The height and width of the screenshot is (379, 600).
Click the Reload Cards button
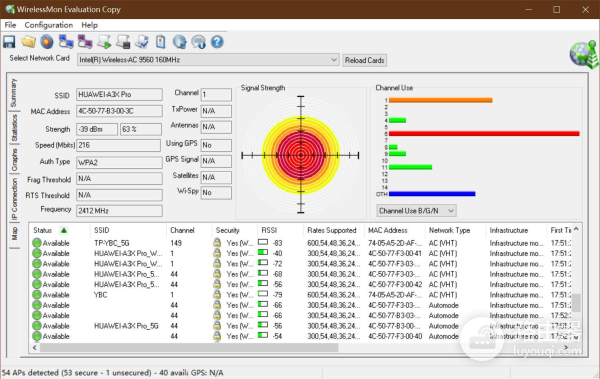(364, 60)
